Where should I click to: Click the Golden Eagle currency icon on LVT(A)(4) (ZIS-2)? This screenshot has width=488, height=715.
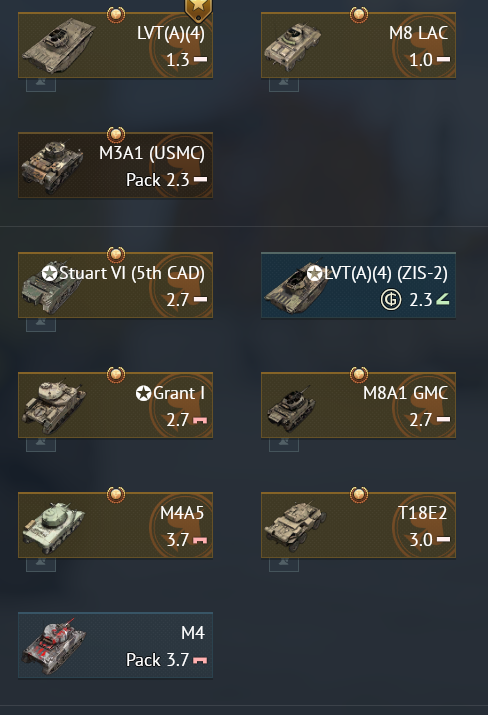coord(391,300)
